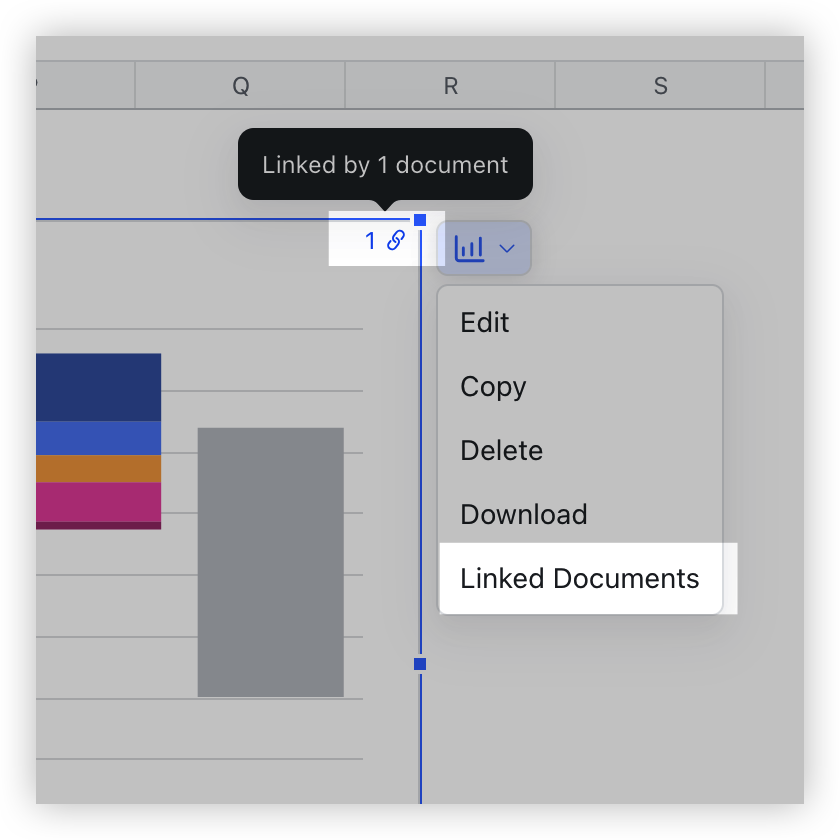840x840 pixels.
Task: Click the magenta bar segment
Action: point(97,498)
